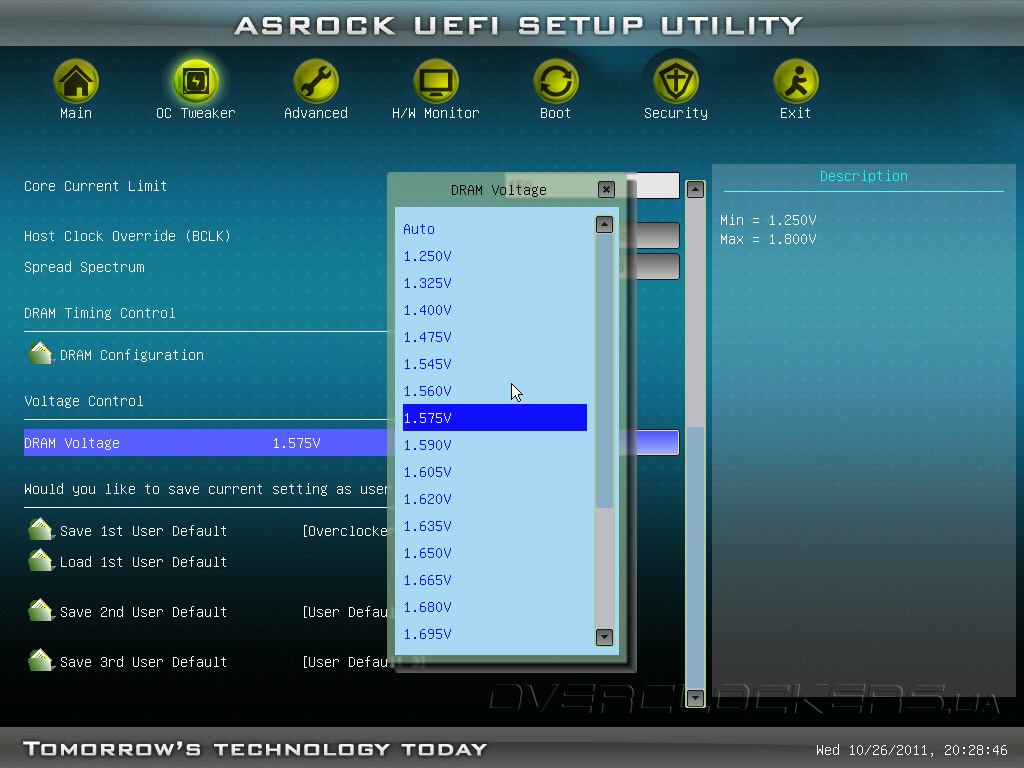1024x768 pixels.
Task: Pick the 1.695V voltage entry
Action: (x=494, y=634)
